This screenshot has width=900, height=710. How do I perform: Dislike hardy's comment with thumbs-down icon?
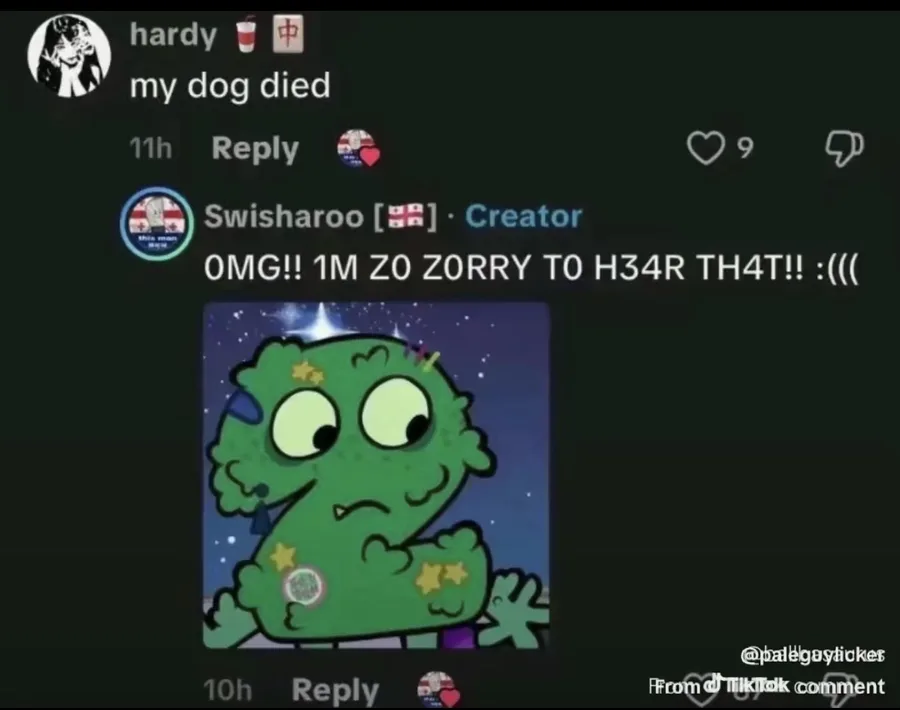pyautogui.click(x=844, y=149)
